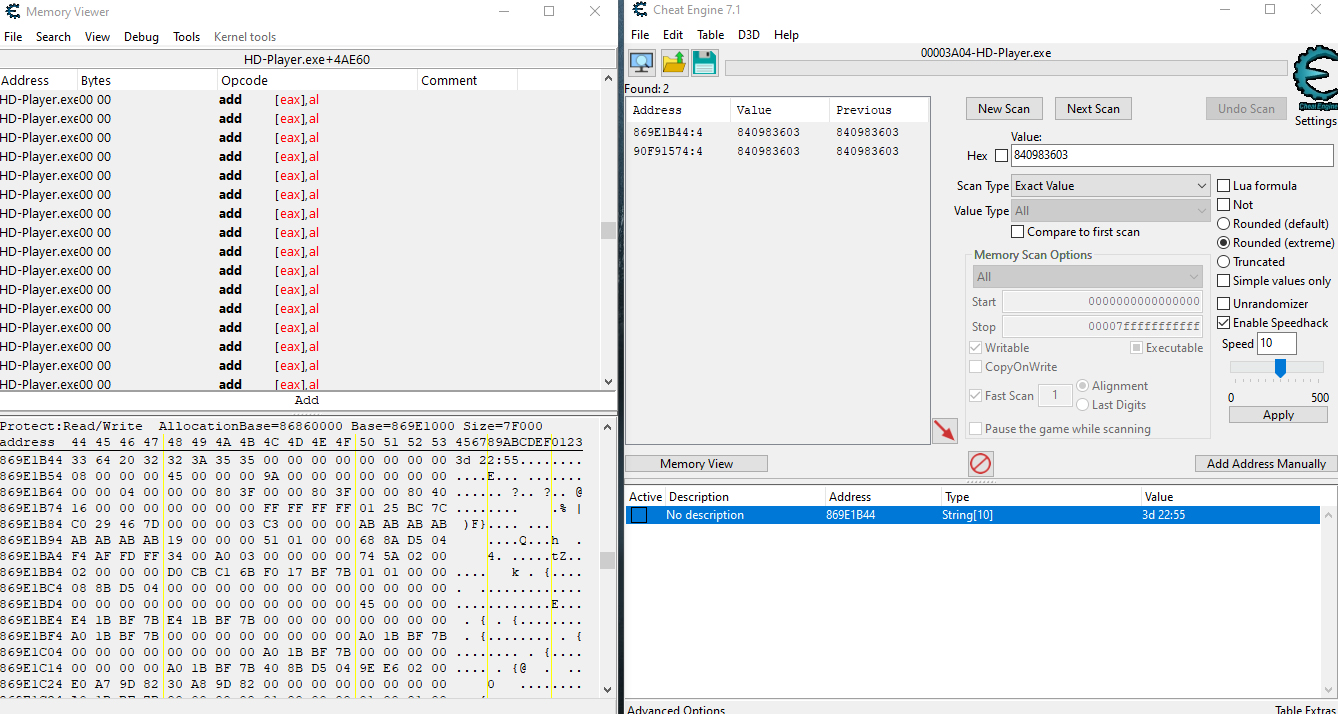Select the Truncated radio button

[1223, 262]
